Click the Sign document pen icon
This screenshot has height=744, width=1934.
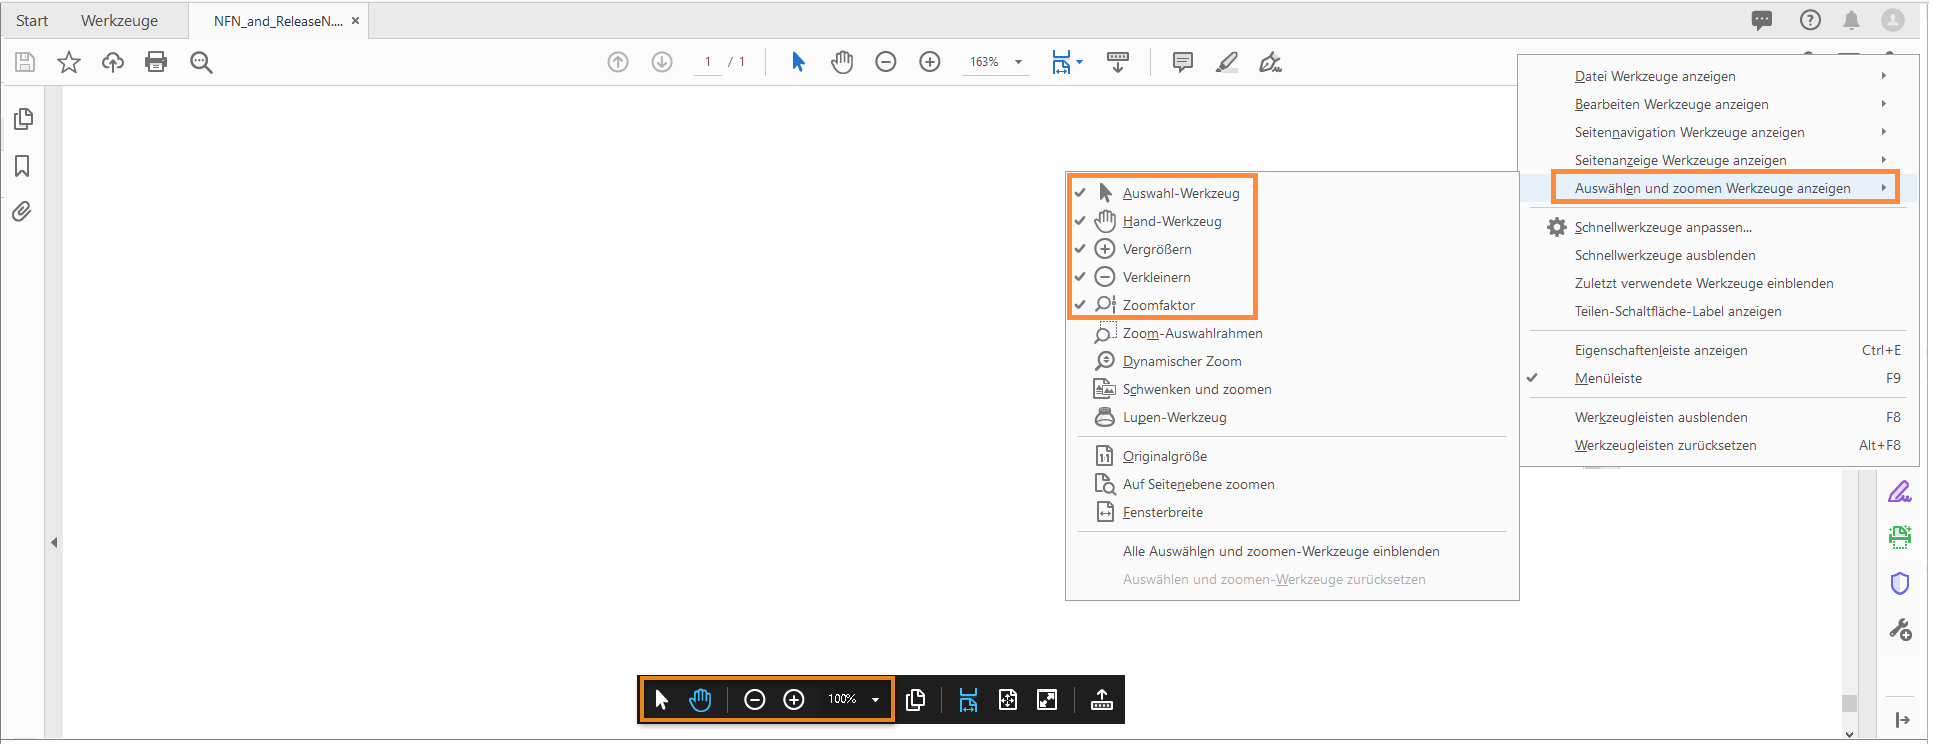point(1270,62)
